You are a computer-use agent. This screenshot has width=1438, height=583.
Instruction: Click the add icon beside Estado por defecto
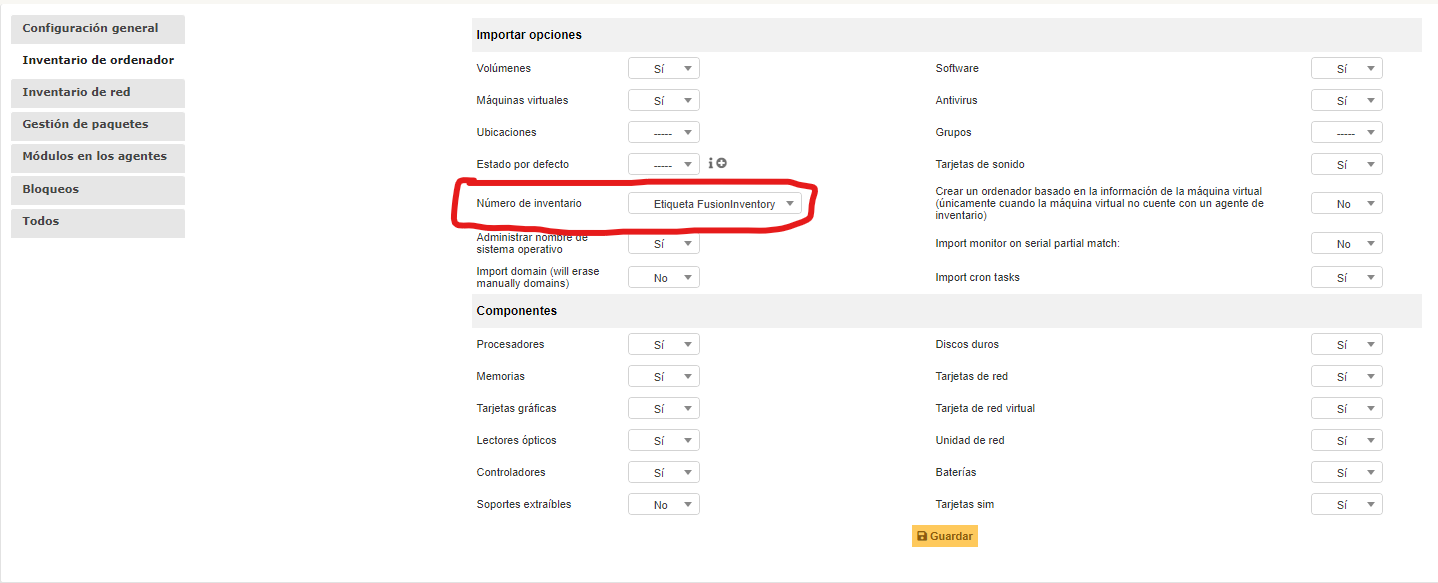tap(721, 163)
